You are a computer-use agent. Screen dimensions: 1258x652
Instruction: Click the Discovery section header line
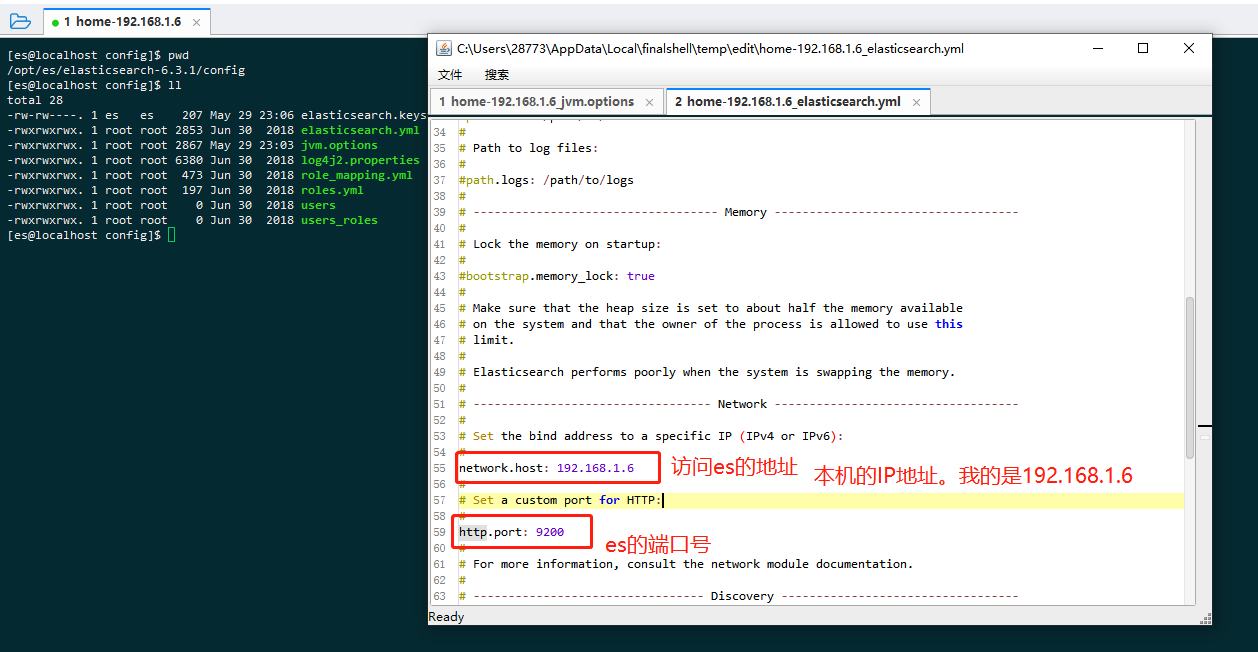[x=738, y=596]
